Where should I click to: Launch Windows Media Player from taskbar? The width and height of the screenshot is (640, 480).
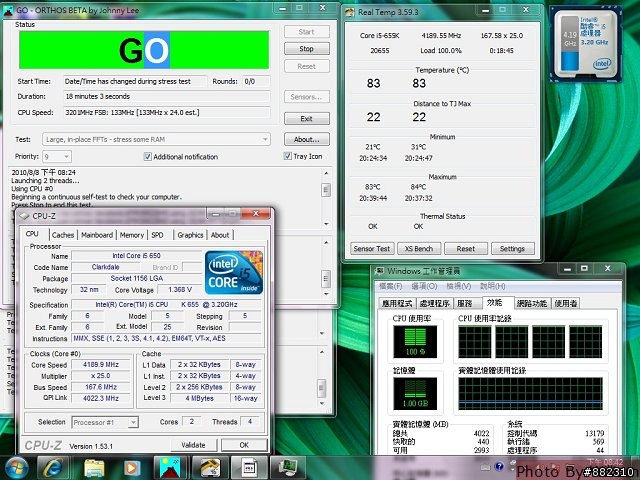tap(131, 468)
